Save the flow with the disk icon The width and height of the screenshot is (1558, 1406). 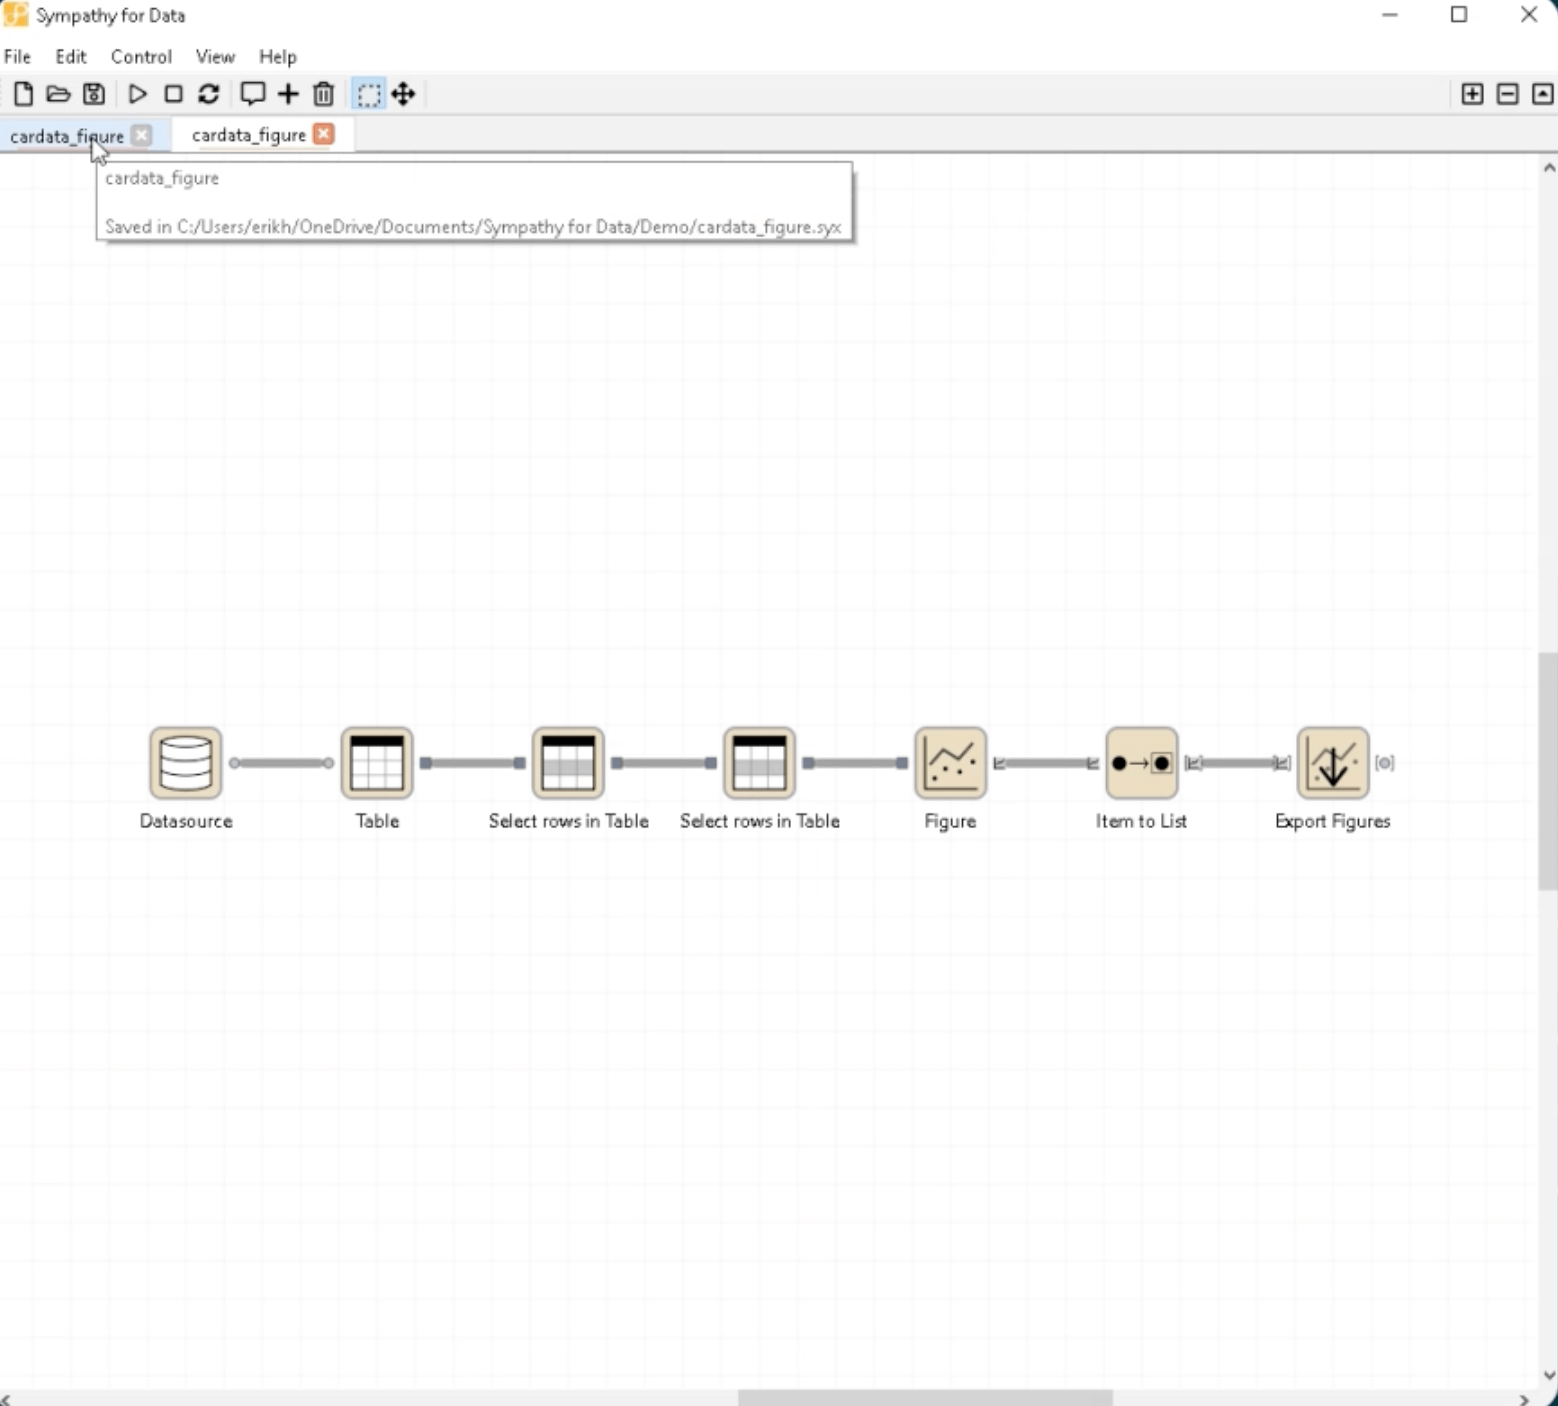[94, 94]
